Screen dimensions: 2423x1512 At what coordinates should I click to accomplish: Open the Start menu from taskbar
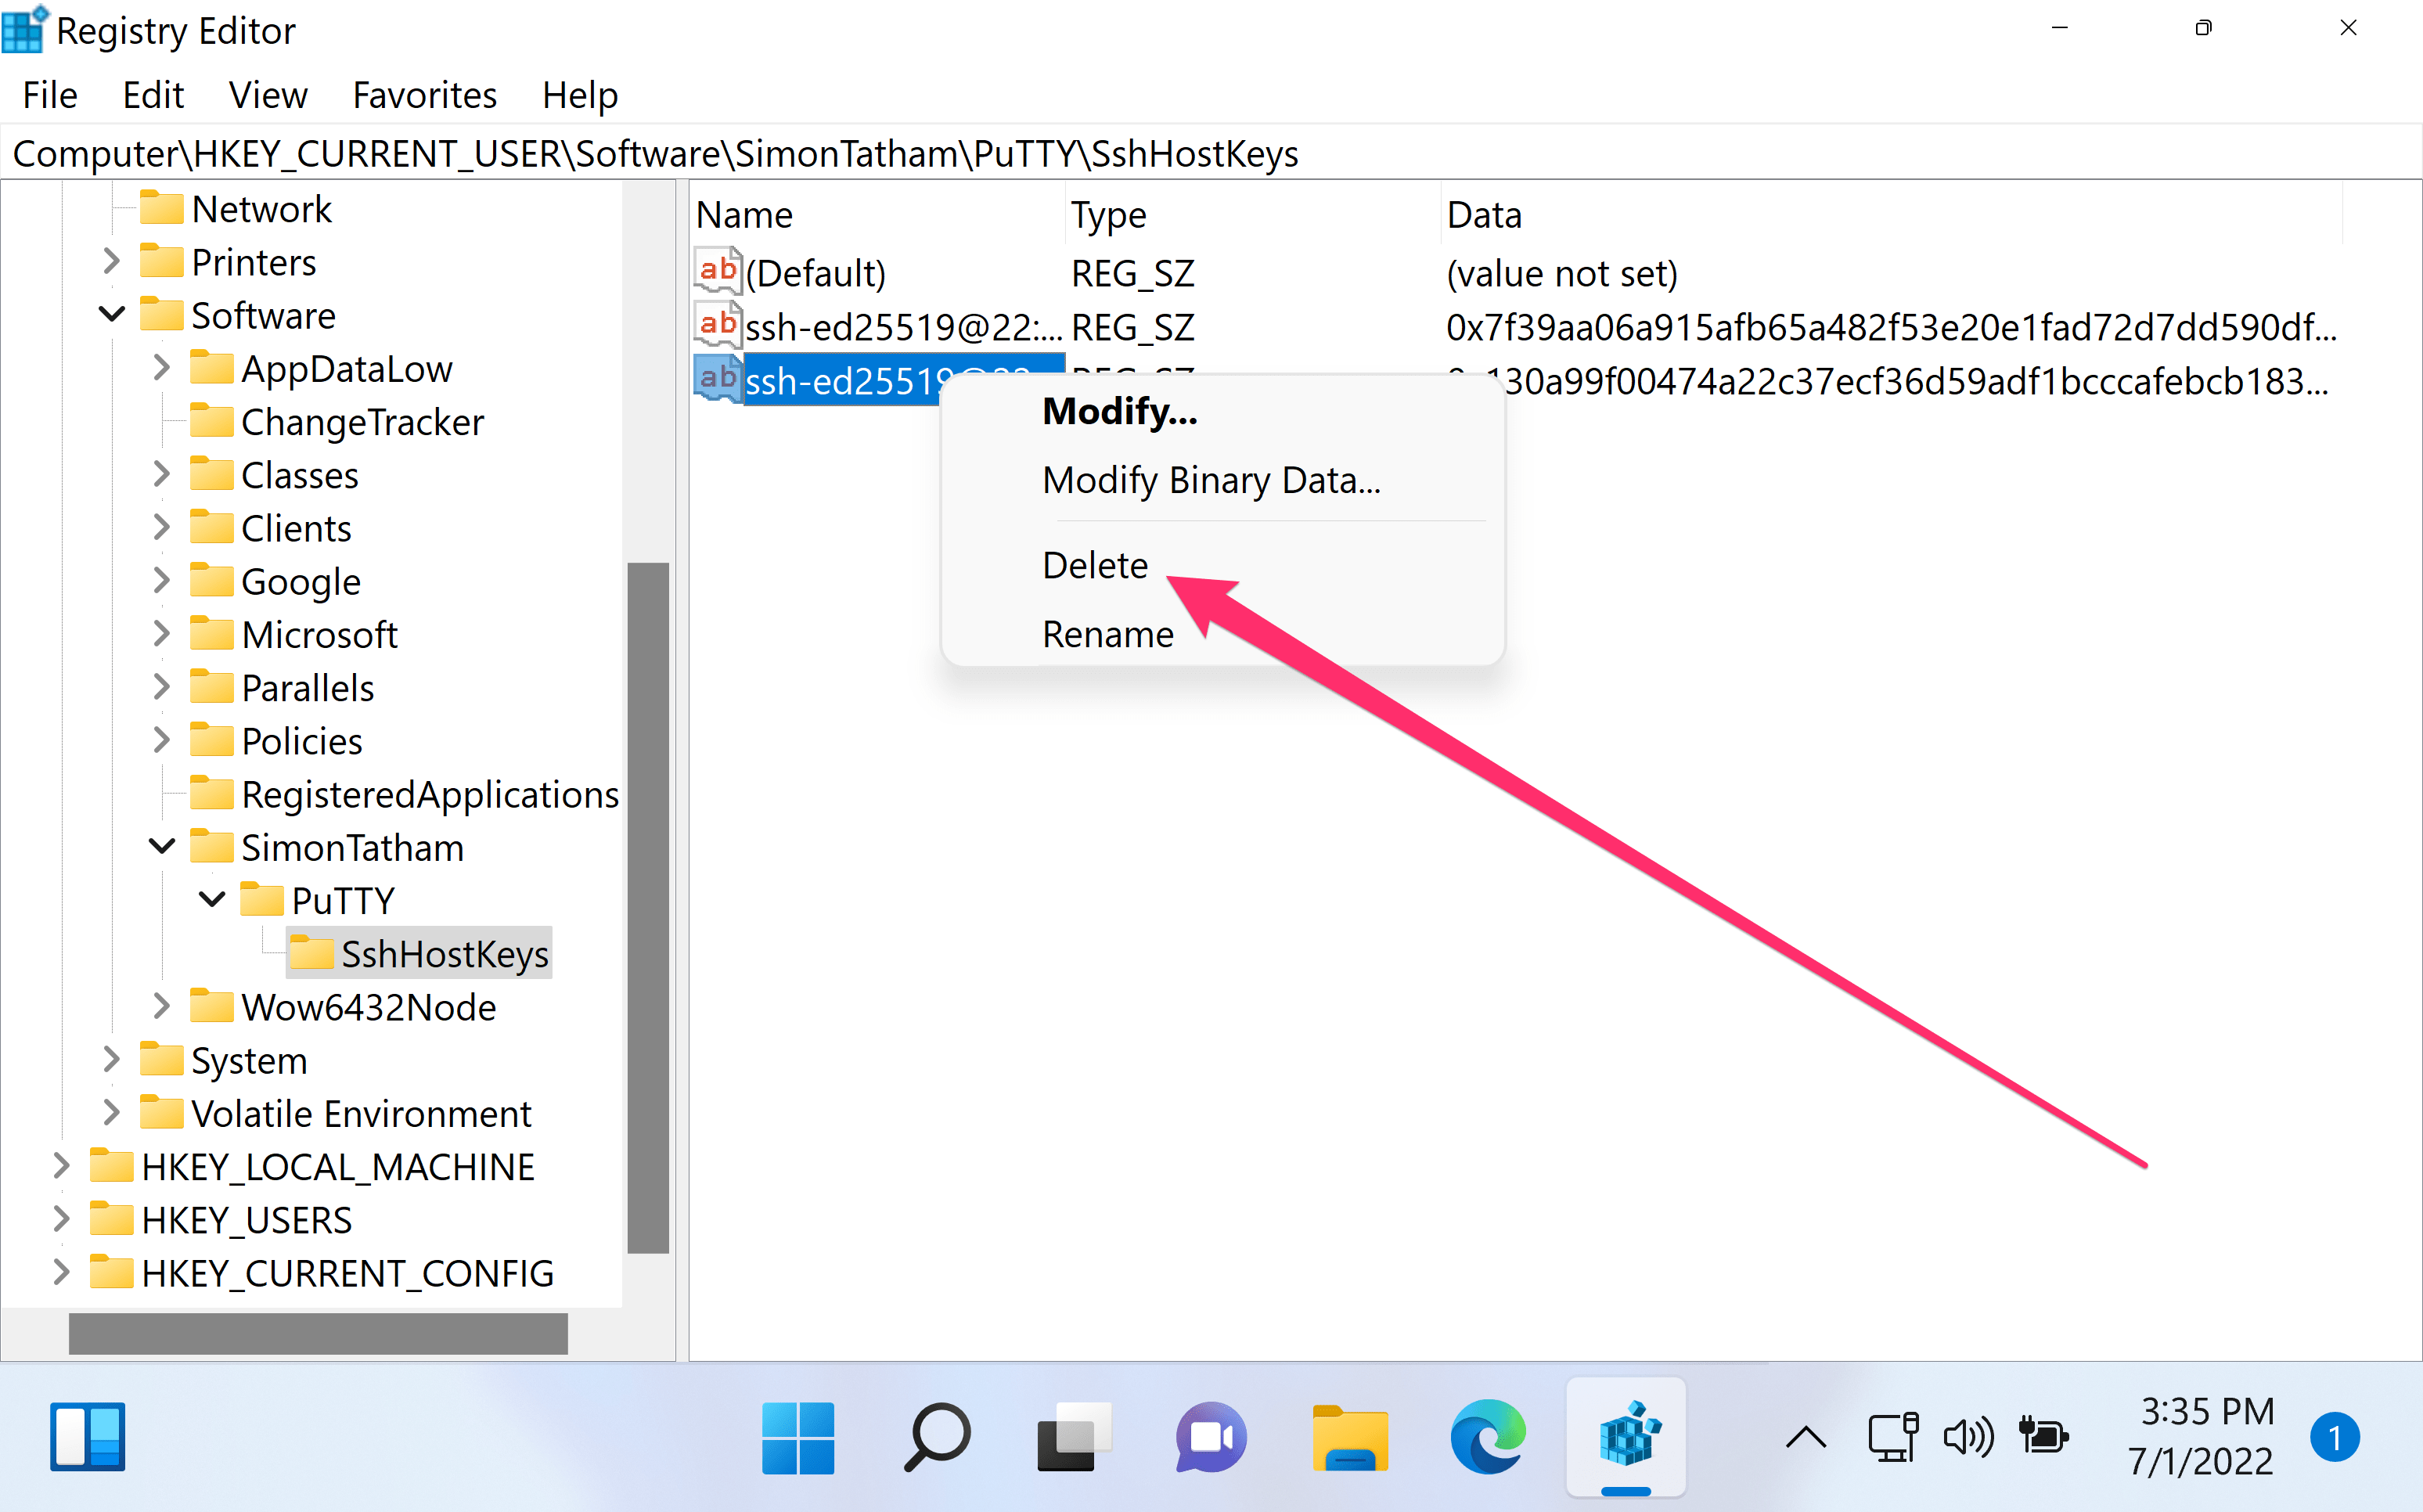coord(797,1437)
